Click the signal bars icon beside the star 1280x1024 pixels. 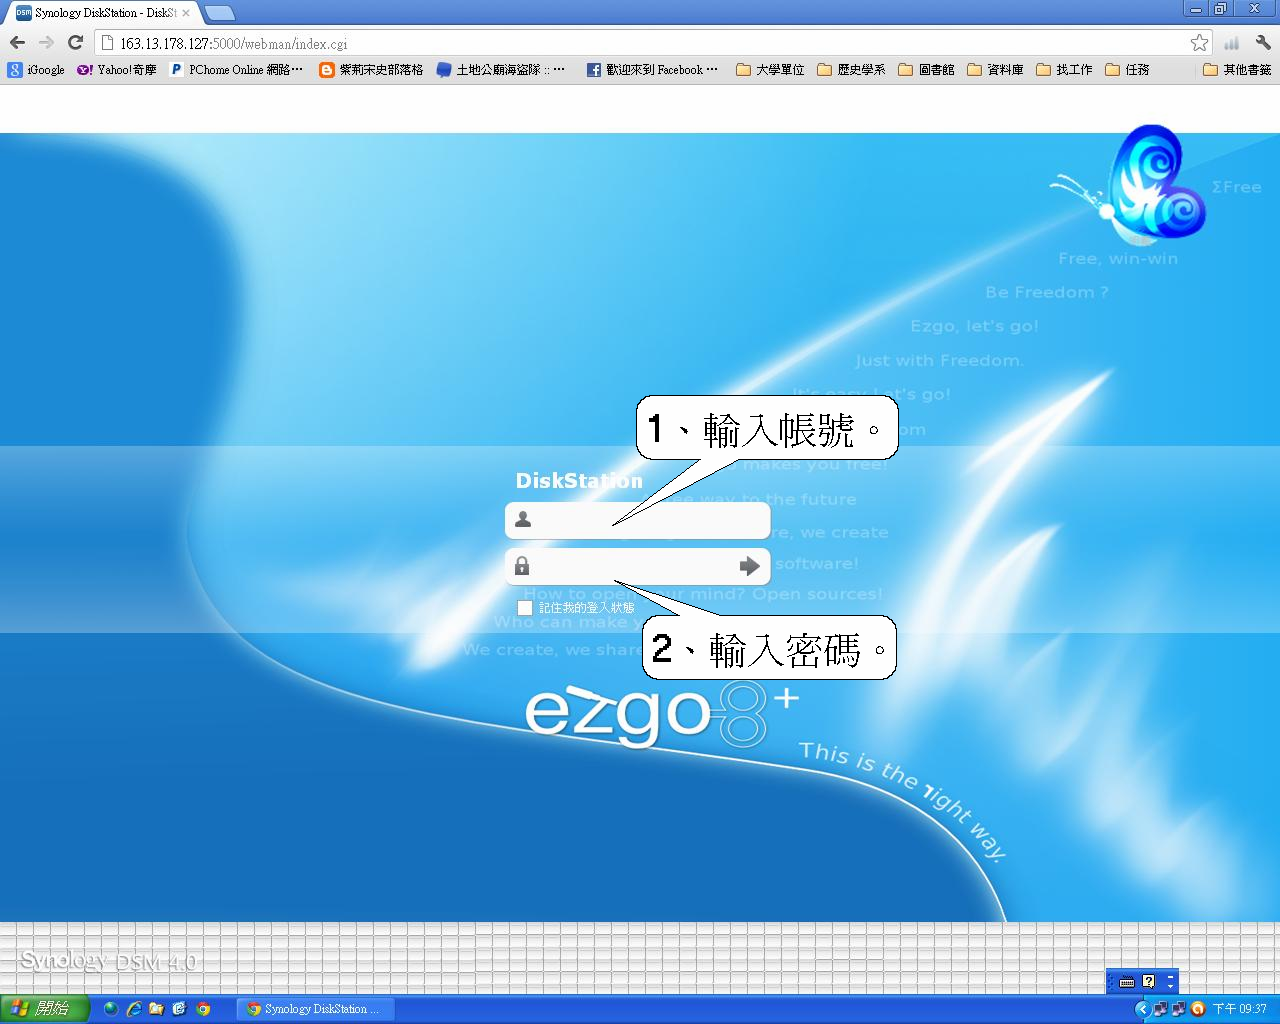[x=1231, y=43]
